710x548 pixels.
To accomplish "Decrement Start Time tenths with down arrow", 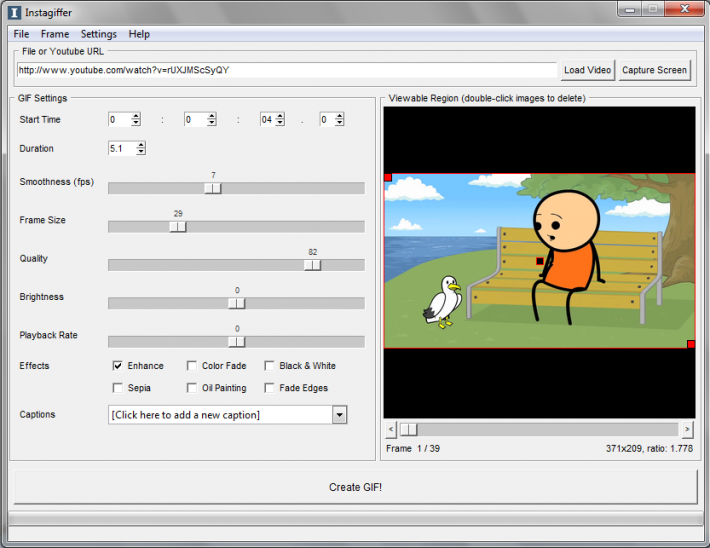I will [340, 123].
